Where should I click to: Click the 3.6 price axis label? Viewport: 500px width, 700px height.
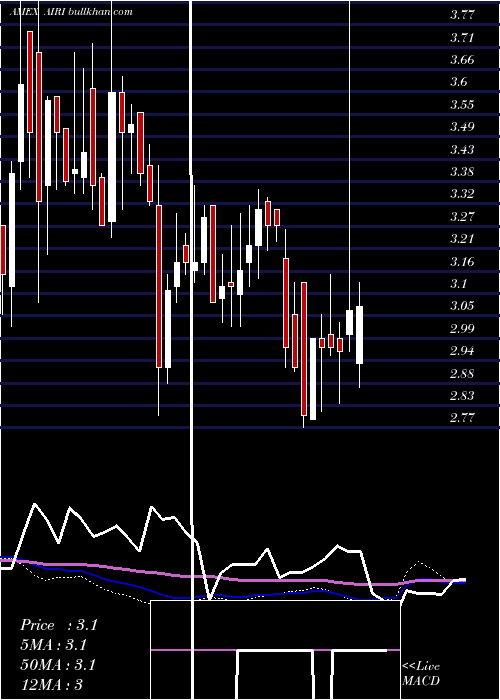pos(458,82)
